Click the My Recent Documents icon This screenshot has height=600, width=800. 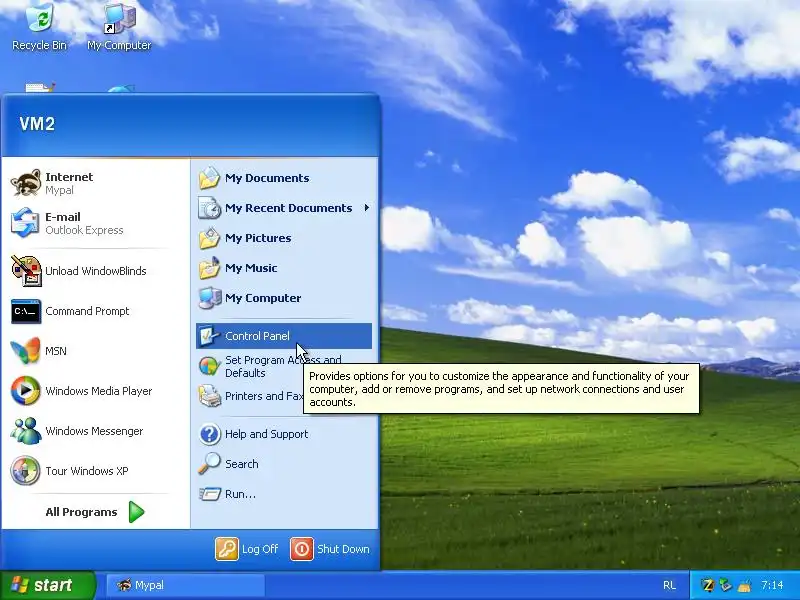click(209, 208)
